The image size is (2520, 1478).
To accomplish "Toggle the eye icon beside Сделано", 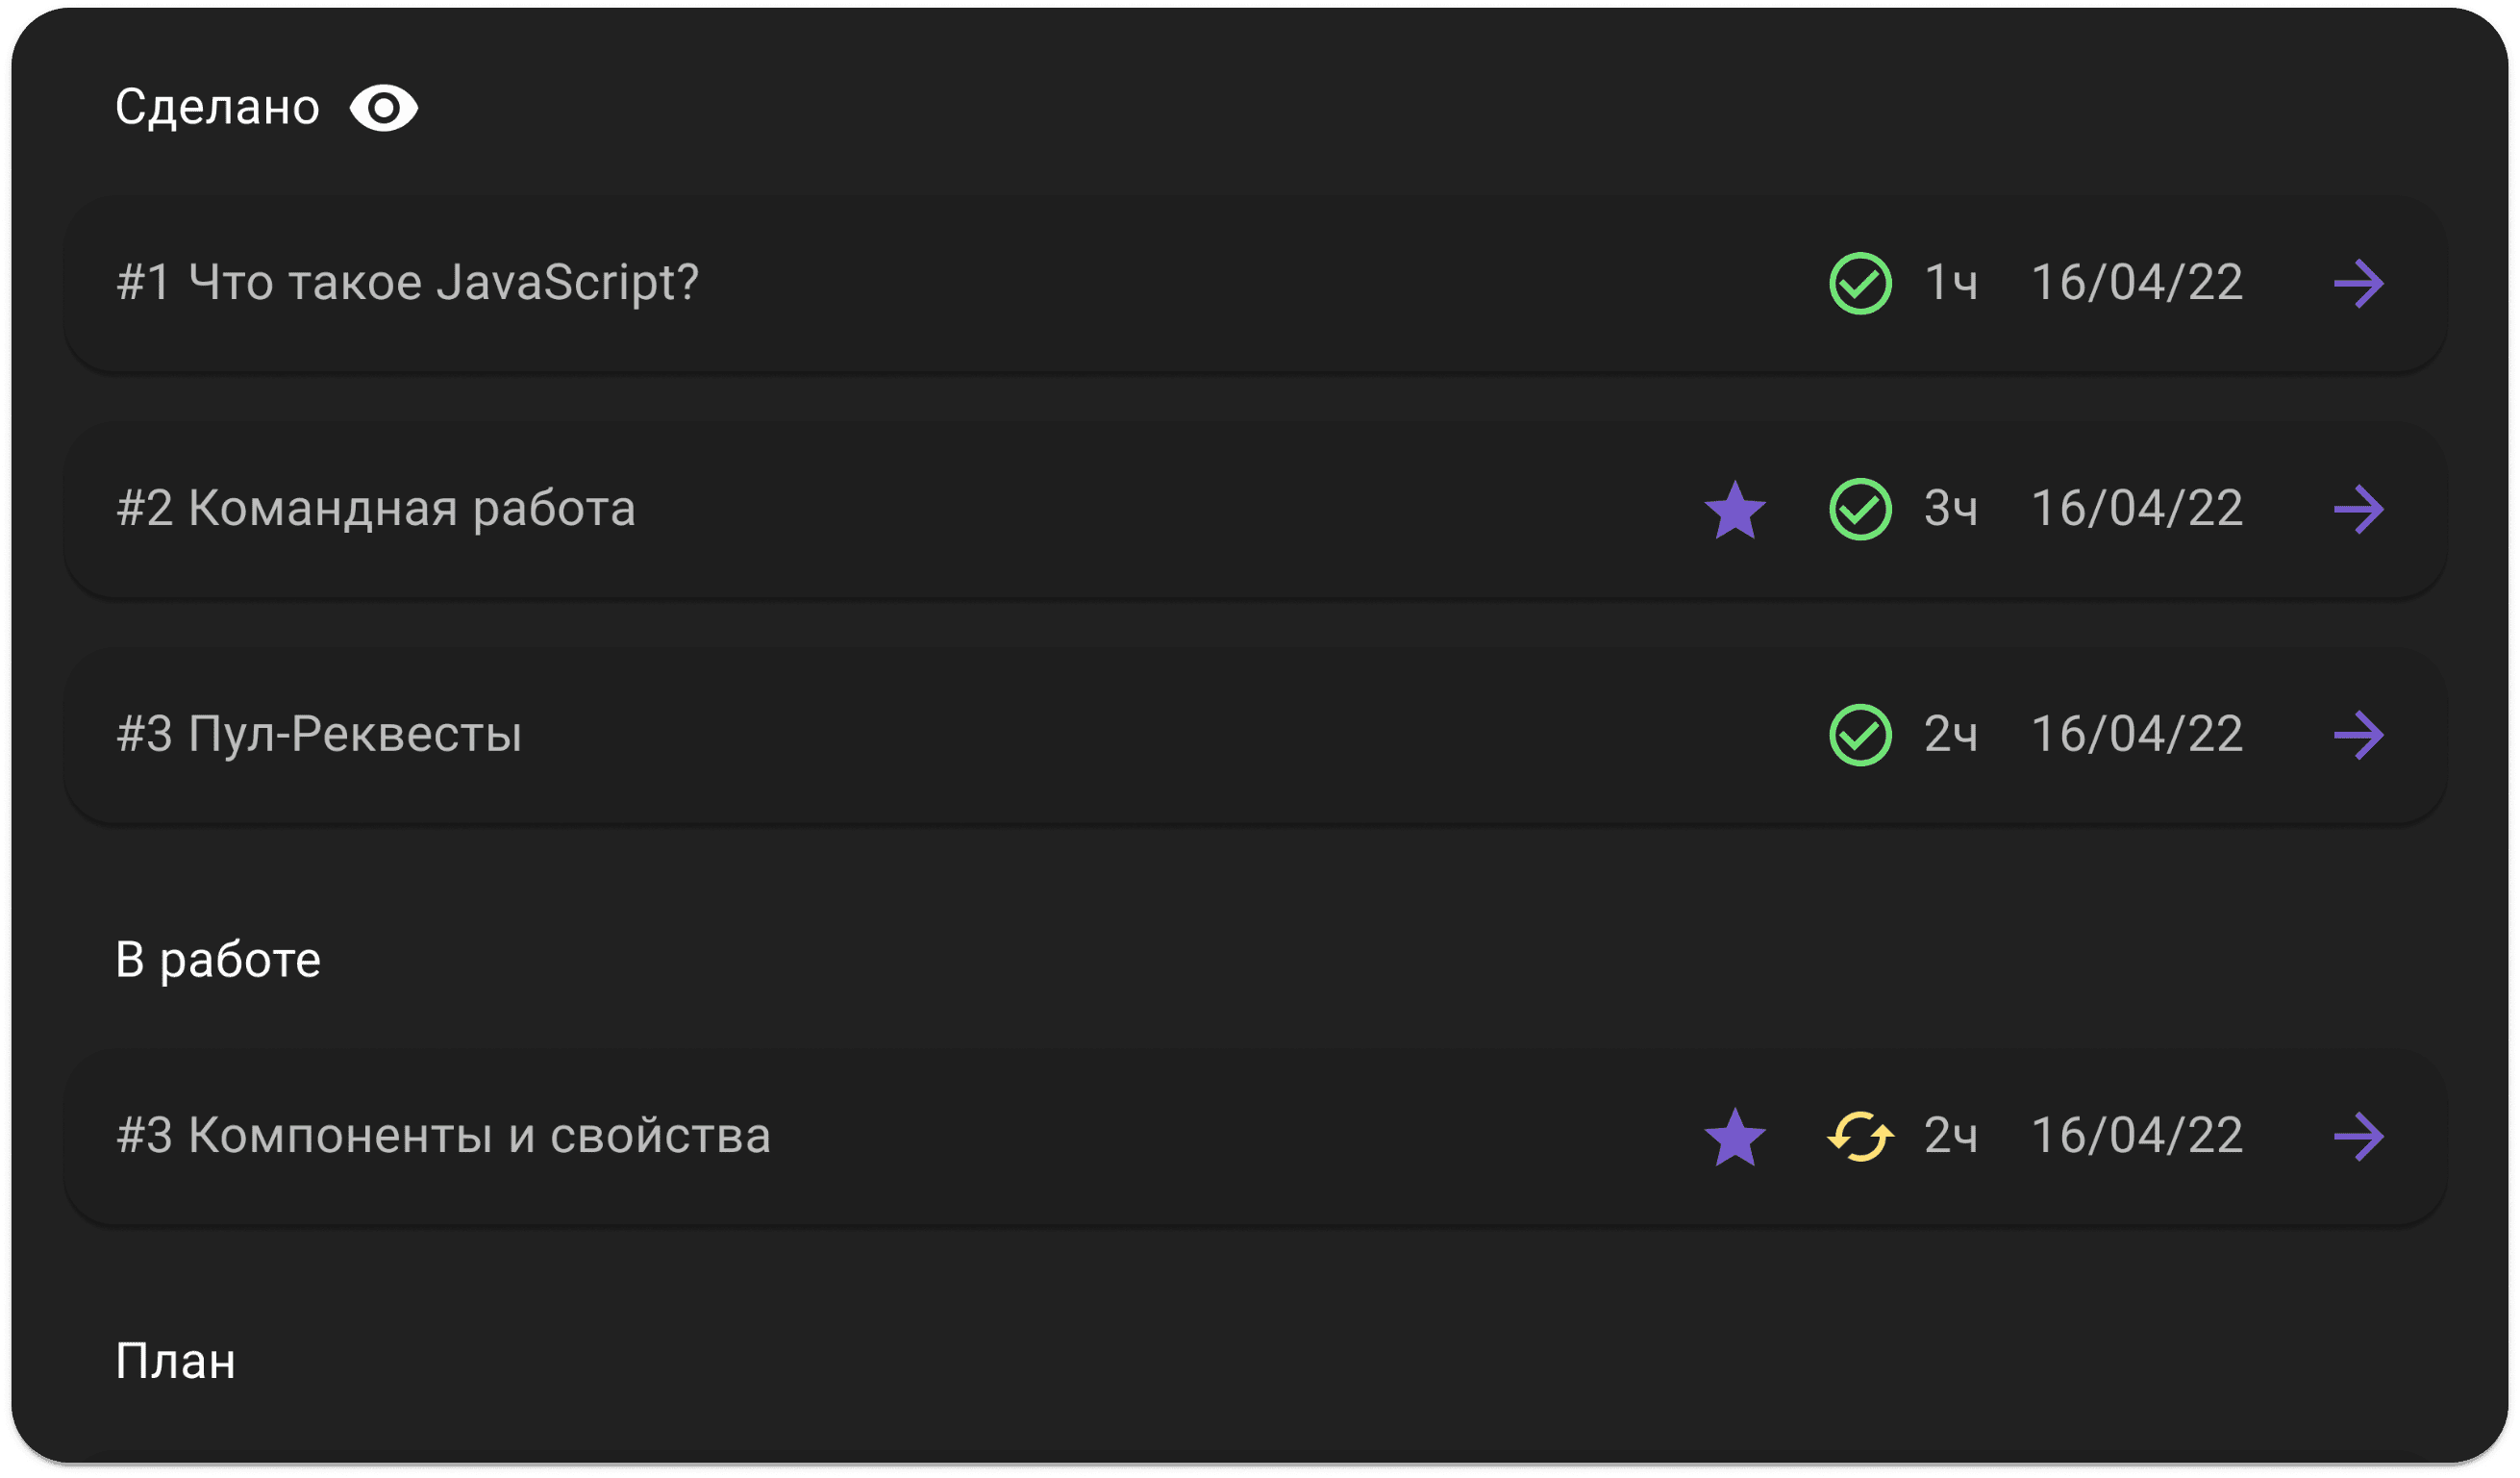I will tap(383, 108).
